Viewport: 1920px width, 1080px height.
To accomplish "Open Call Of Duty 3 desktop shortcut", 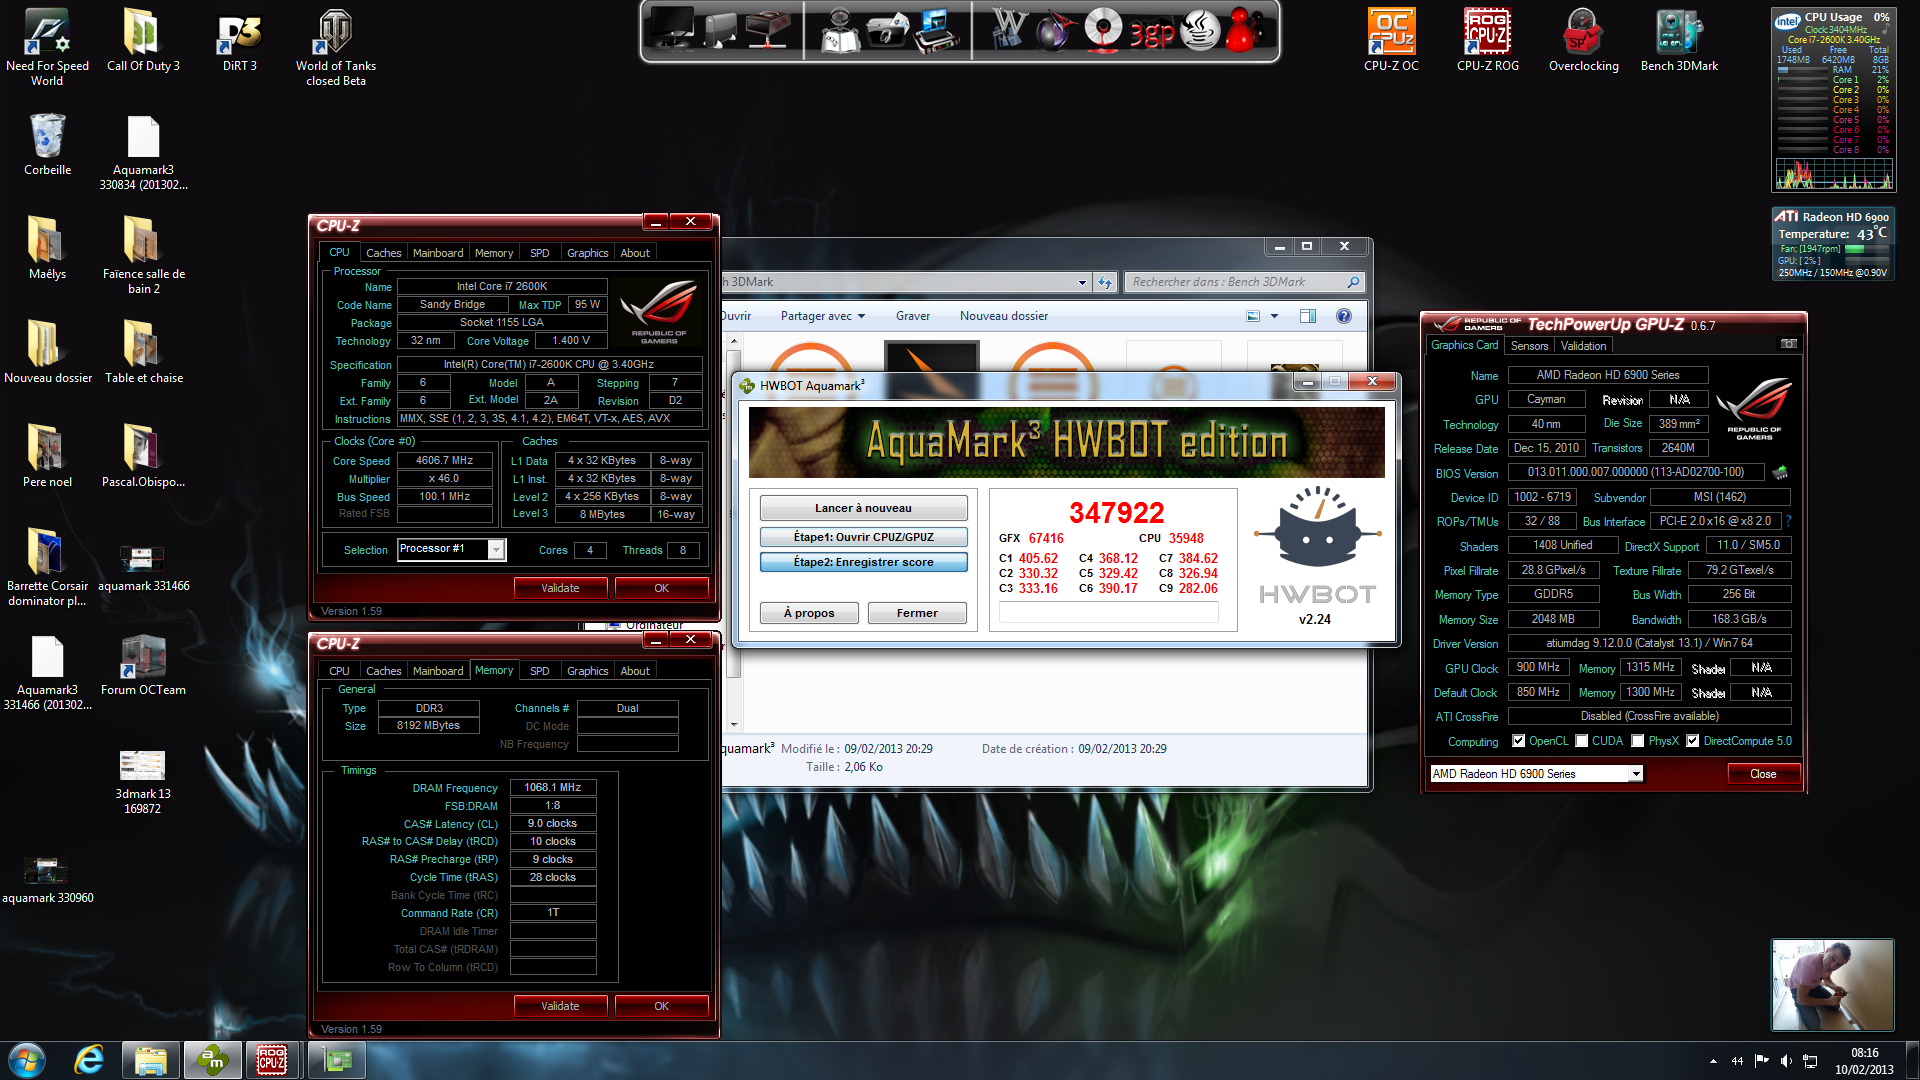I will [x=143, y=40].
